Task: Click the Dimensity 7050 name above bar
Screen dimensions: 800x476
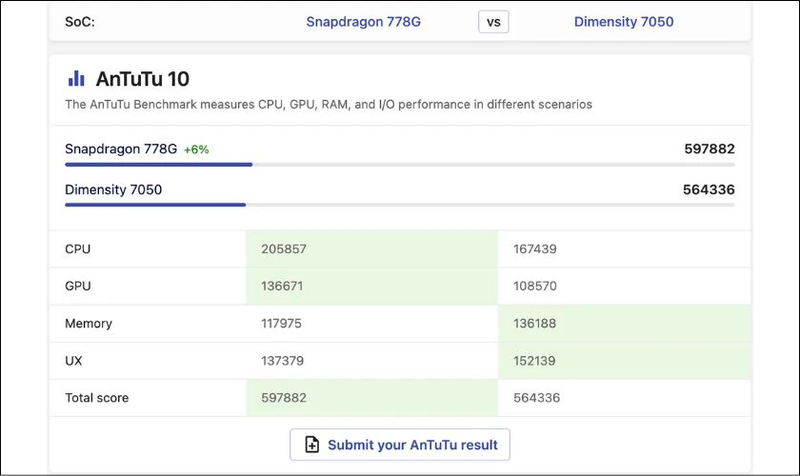Action: coord(113,190)
